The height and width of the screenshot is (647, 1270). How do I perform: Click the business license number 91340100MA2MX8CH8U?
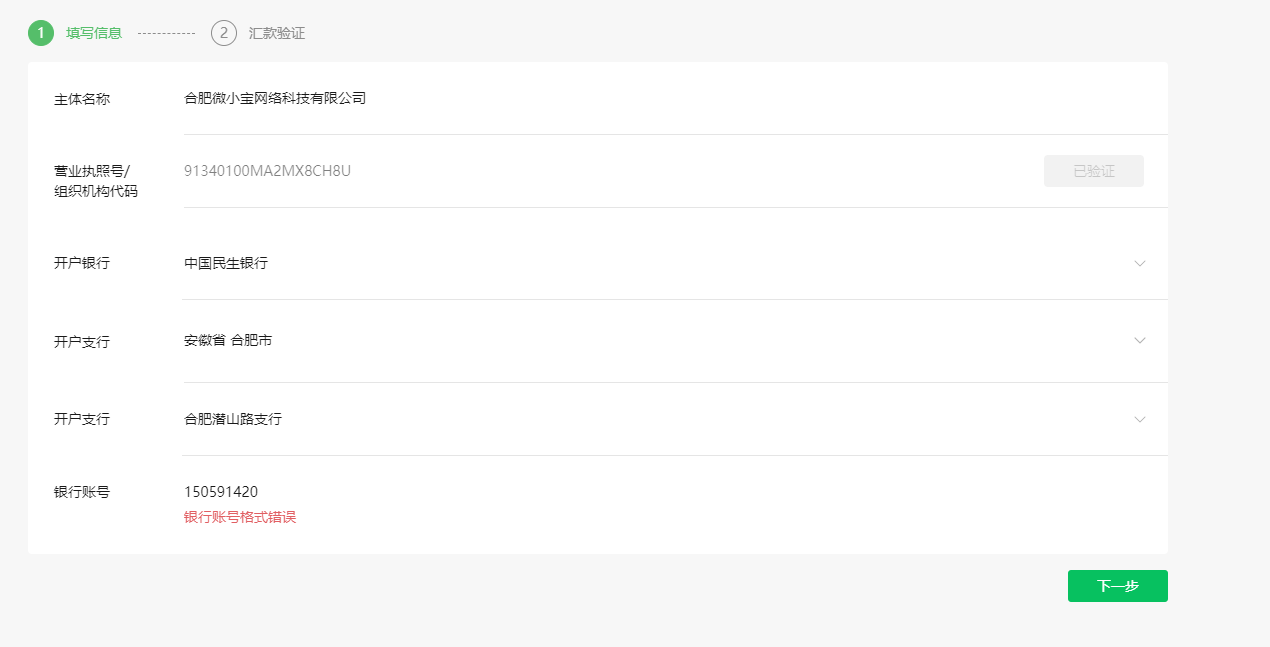tap(267, 171)
